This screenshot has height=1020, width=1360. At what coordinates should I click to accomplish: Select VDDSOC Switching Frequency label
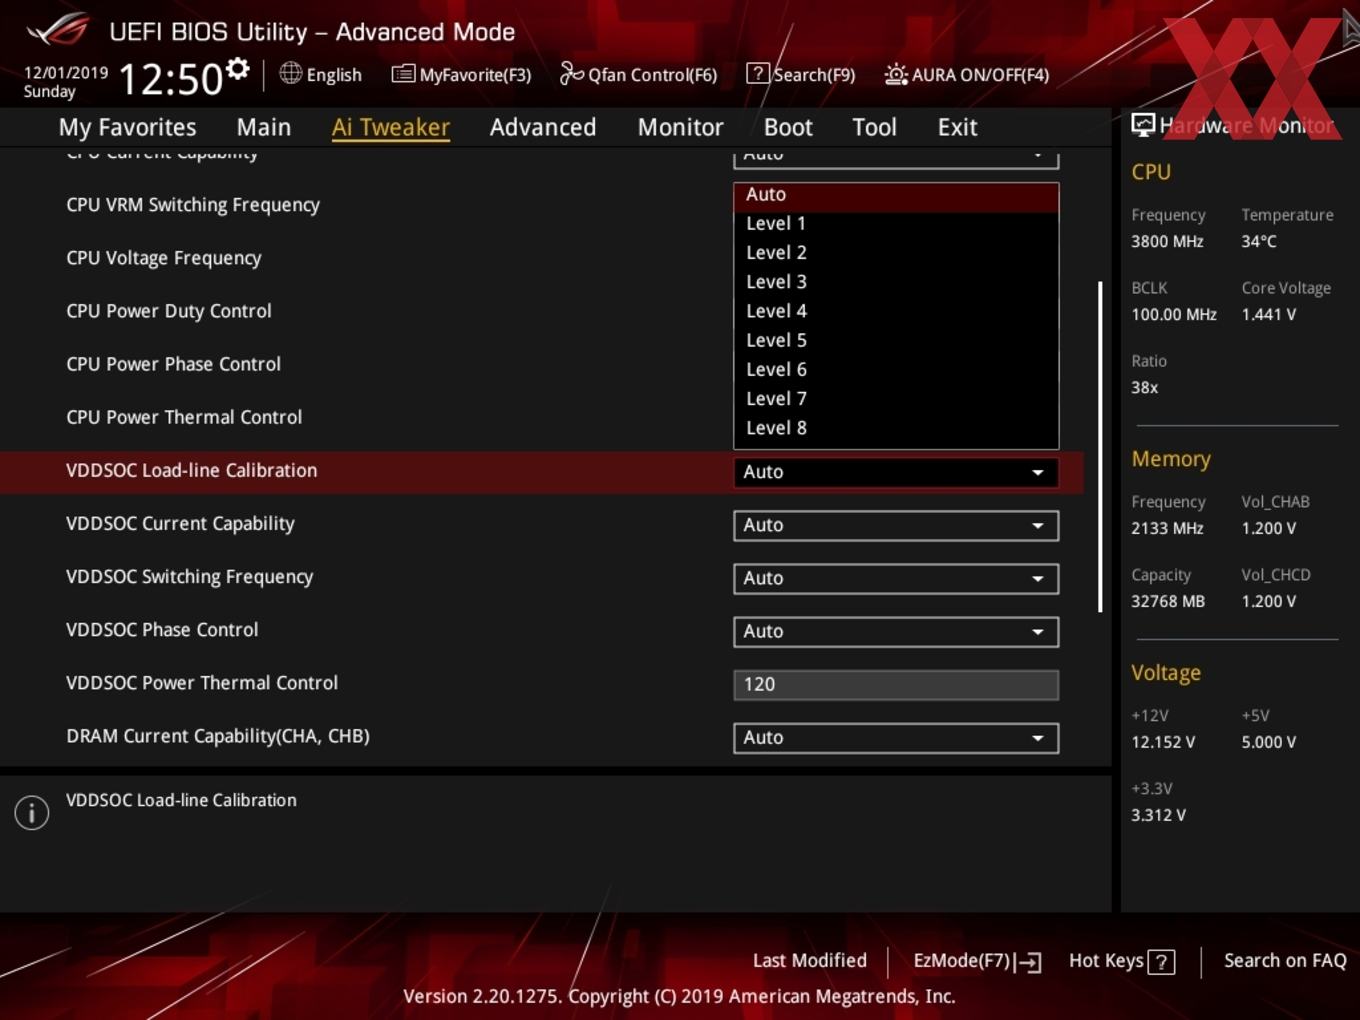tap(190, 577)
